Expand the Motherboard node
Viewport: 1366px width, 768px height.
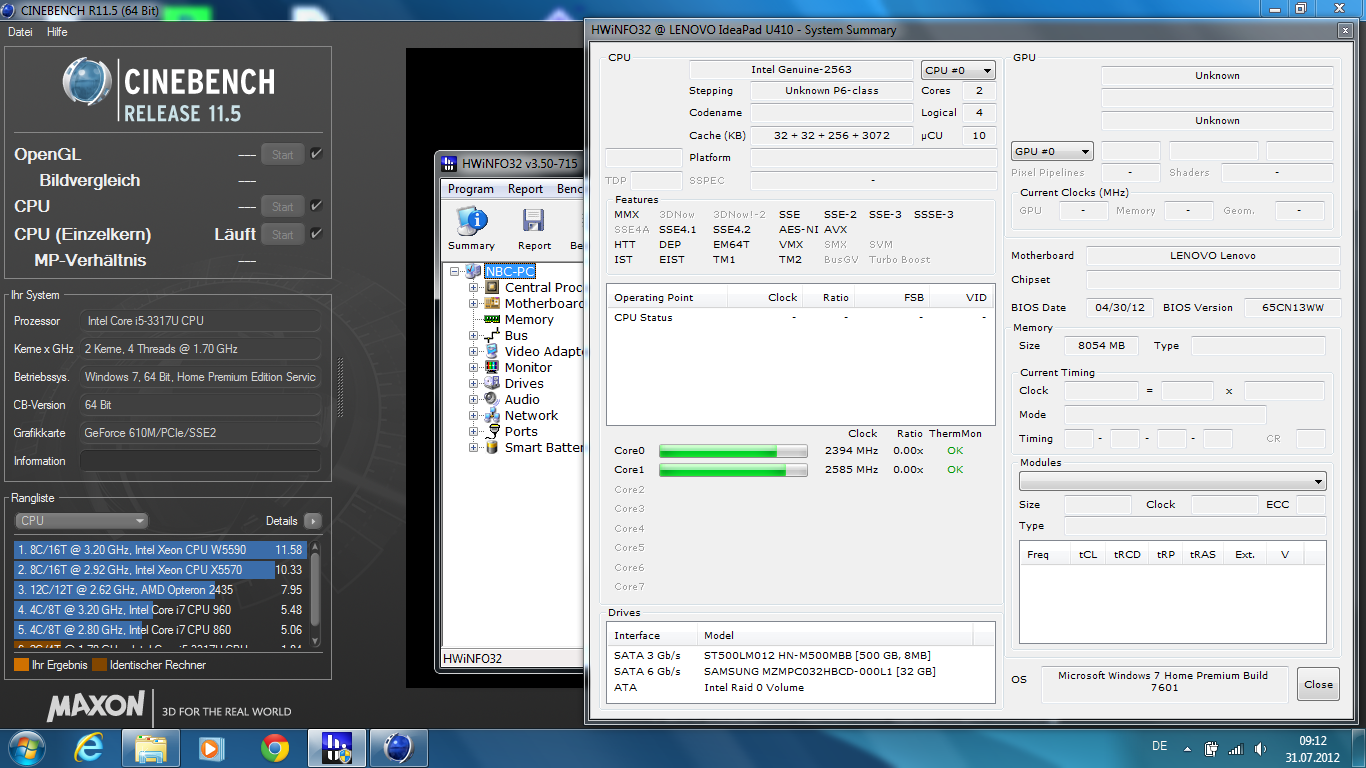(x=474, y=303)
